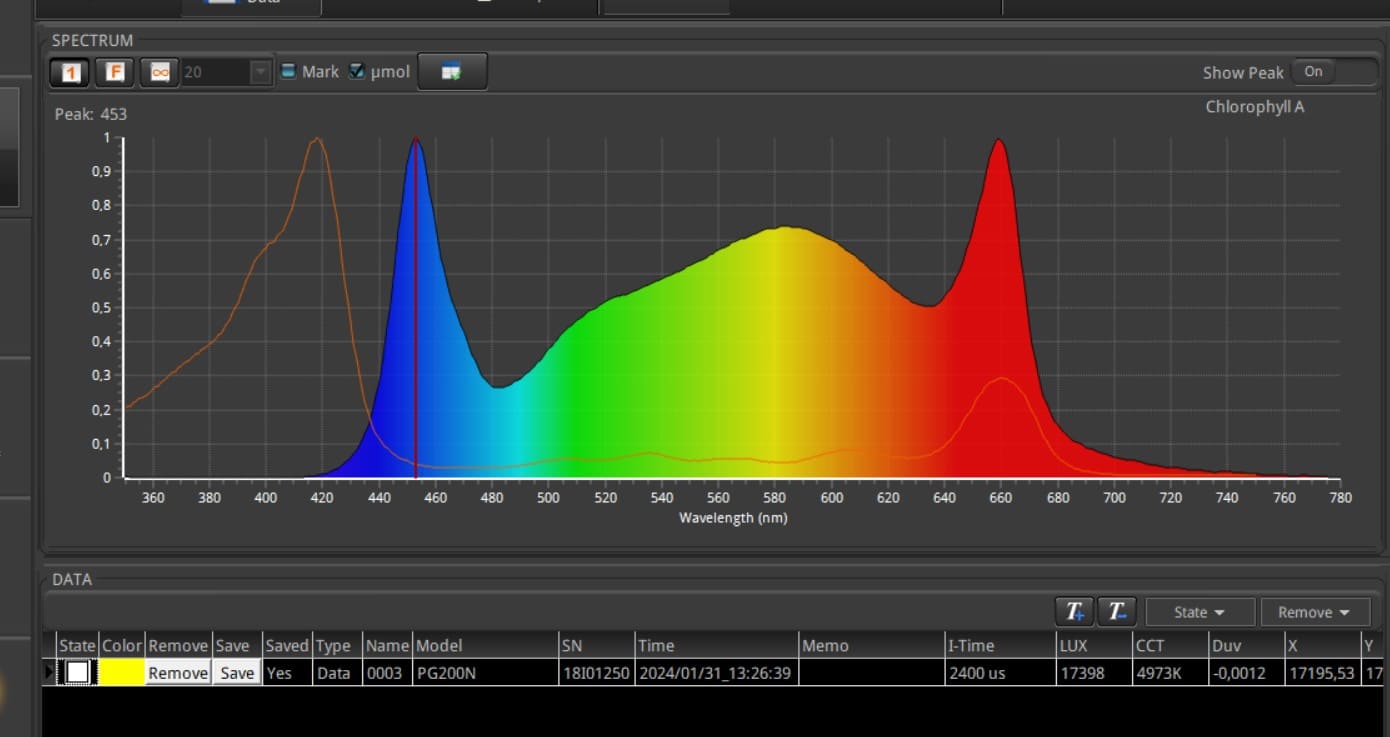
Task: Decrease text size with the T- icon
Action: [x=1117, y=612]
